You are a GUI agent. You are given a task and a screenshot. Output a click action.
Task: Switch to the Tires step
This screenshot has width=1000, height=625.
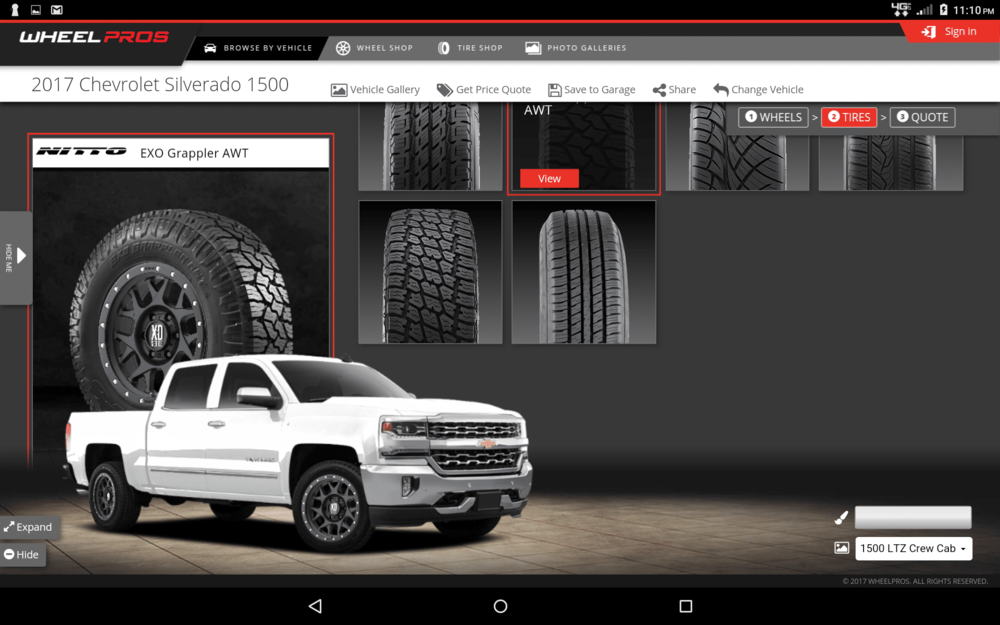(848, 117)
